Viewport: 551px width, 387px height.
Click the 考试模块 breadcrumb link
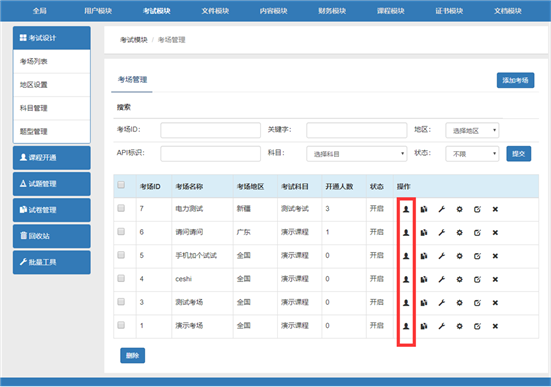[x=134, y=40]
